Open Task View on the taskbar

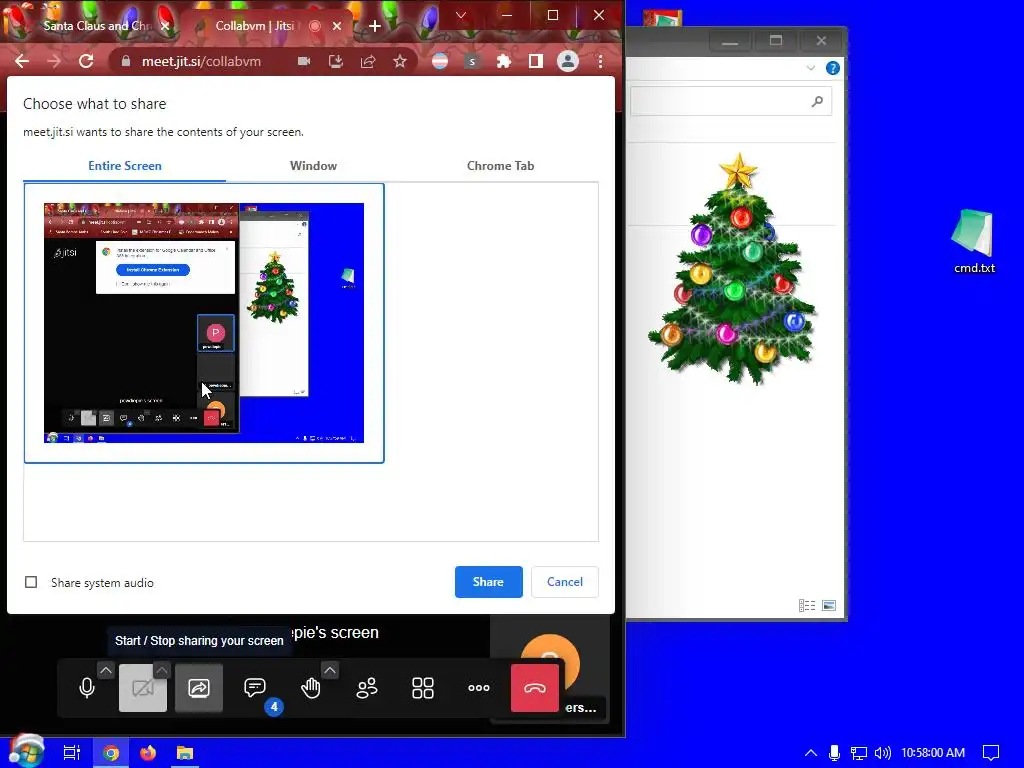click(71, 753)
